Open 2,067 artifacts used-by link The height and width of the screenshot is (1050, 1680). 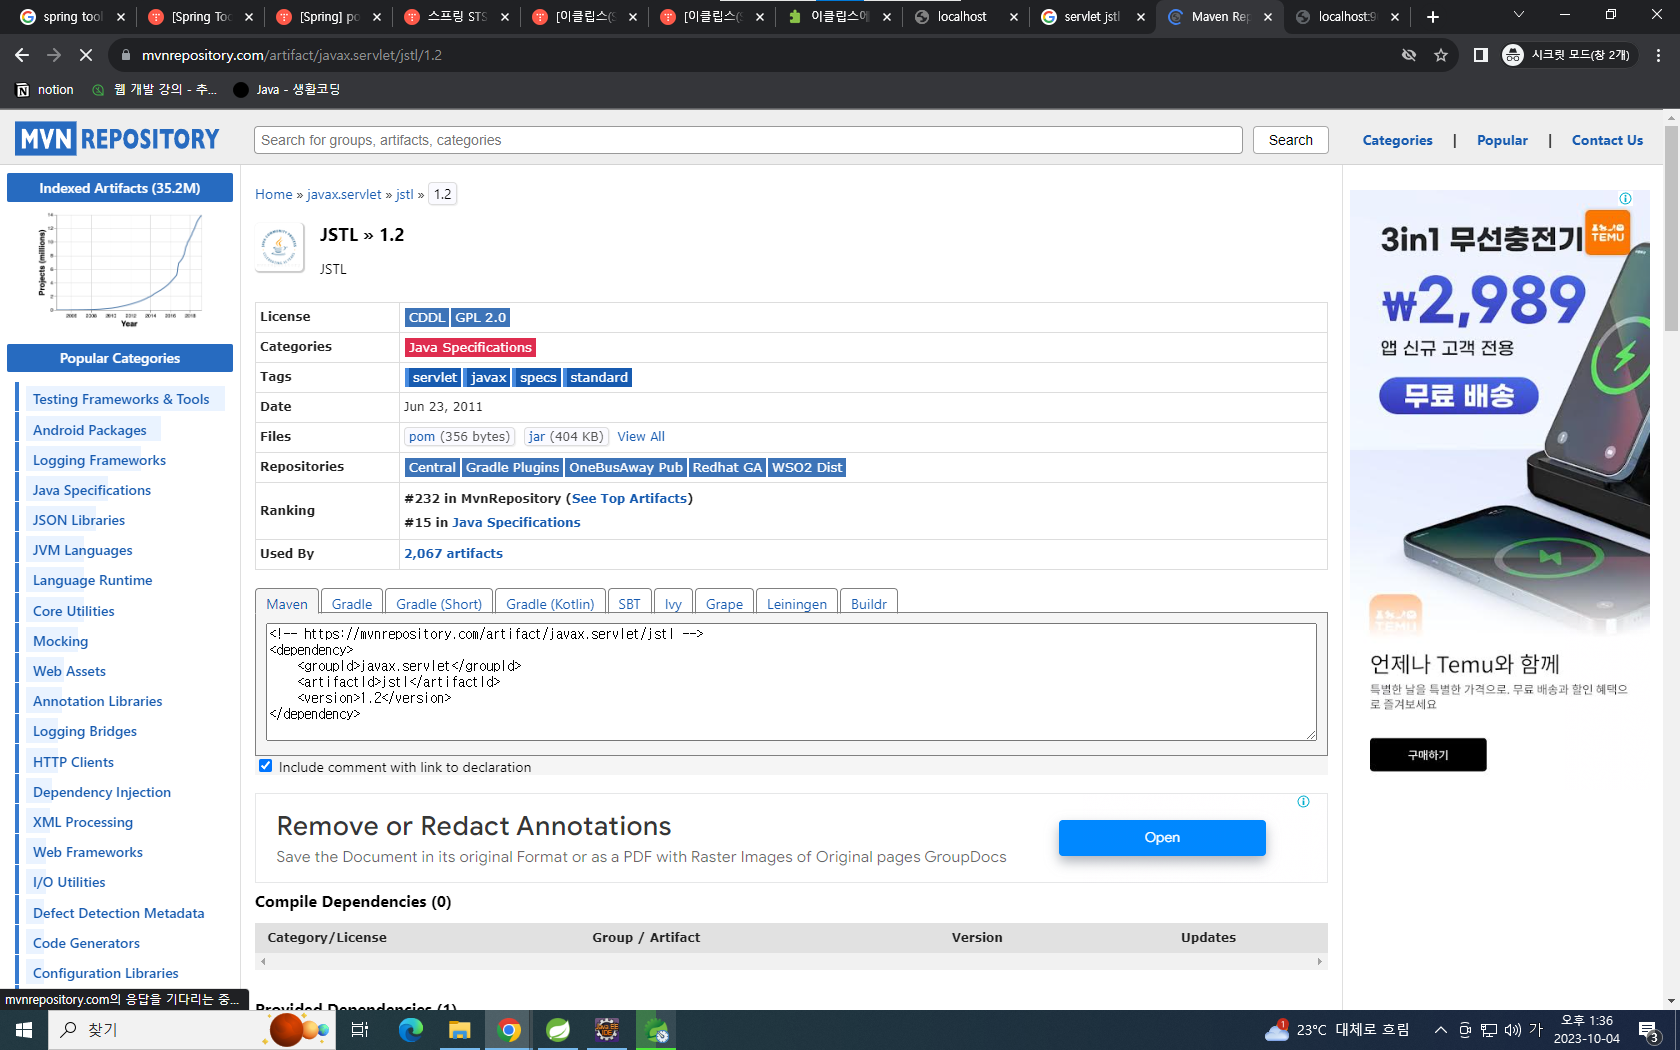click(x=453, y=553)
